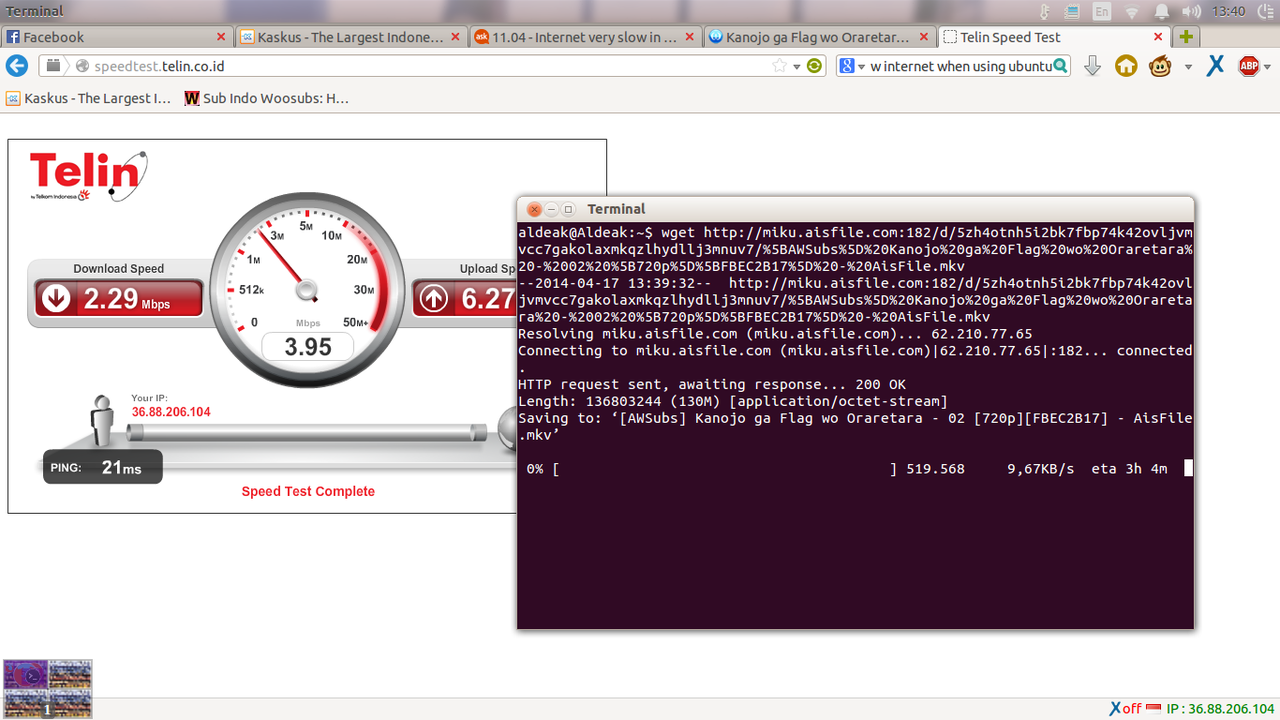This screenshot has width=1280, height=720.
Task: Click the download speed arrow icon
Action: tap(56, 298)
